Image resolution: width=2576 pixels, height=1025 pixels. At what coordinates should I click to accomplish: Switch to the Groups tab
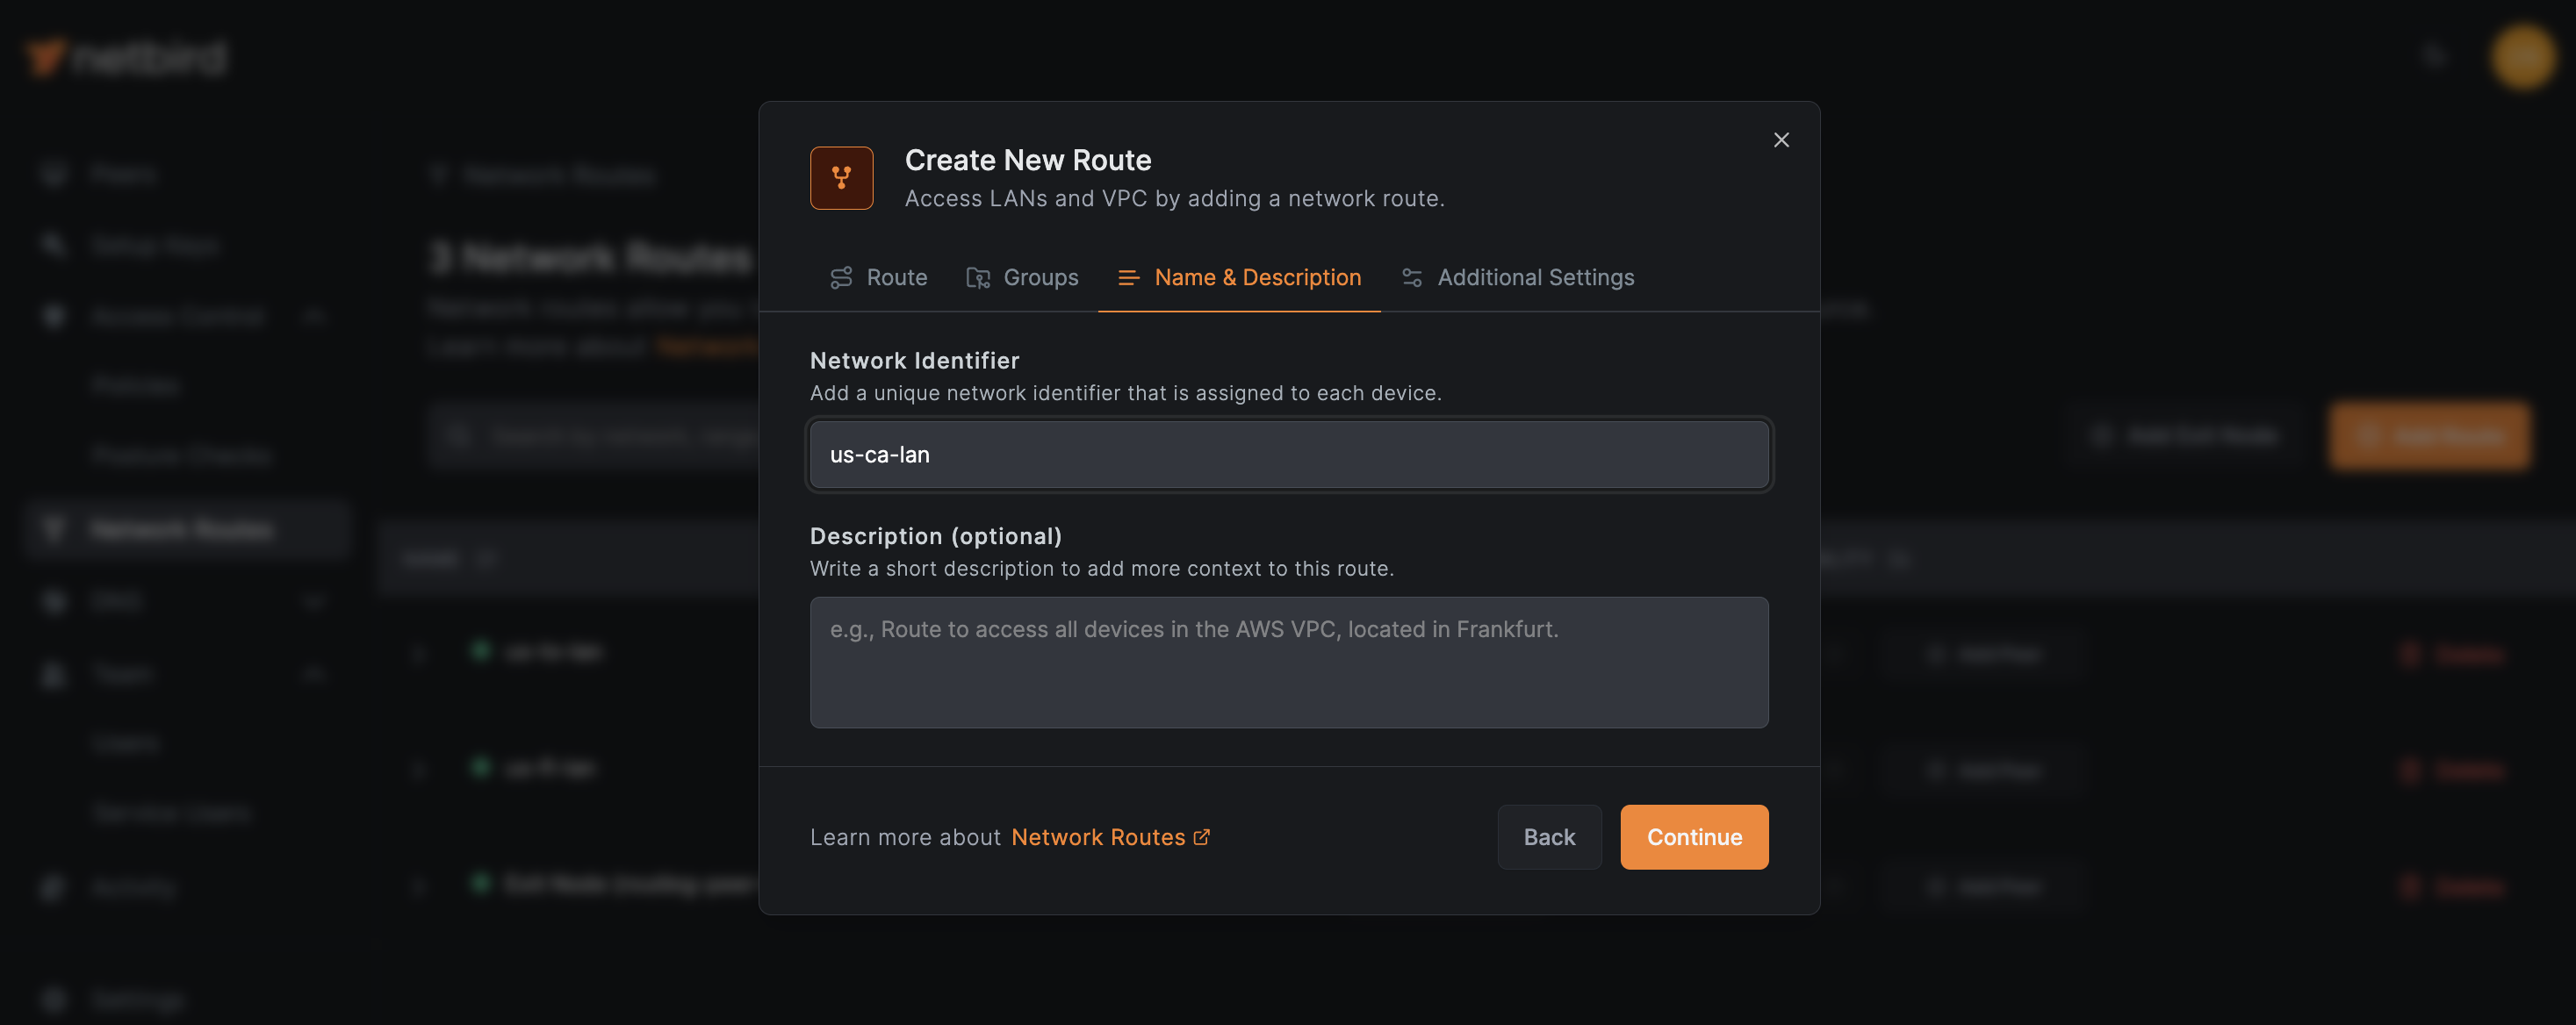click(1022, 277)
